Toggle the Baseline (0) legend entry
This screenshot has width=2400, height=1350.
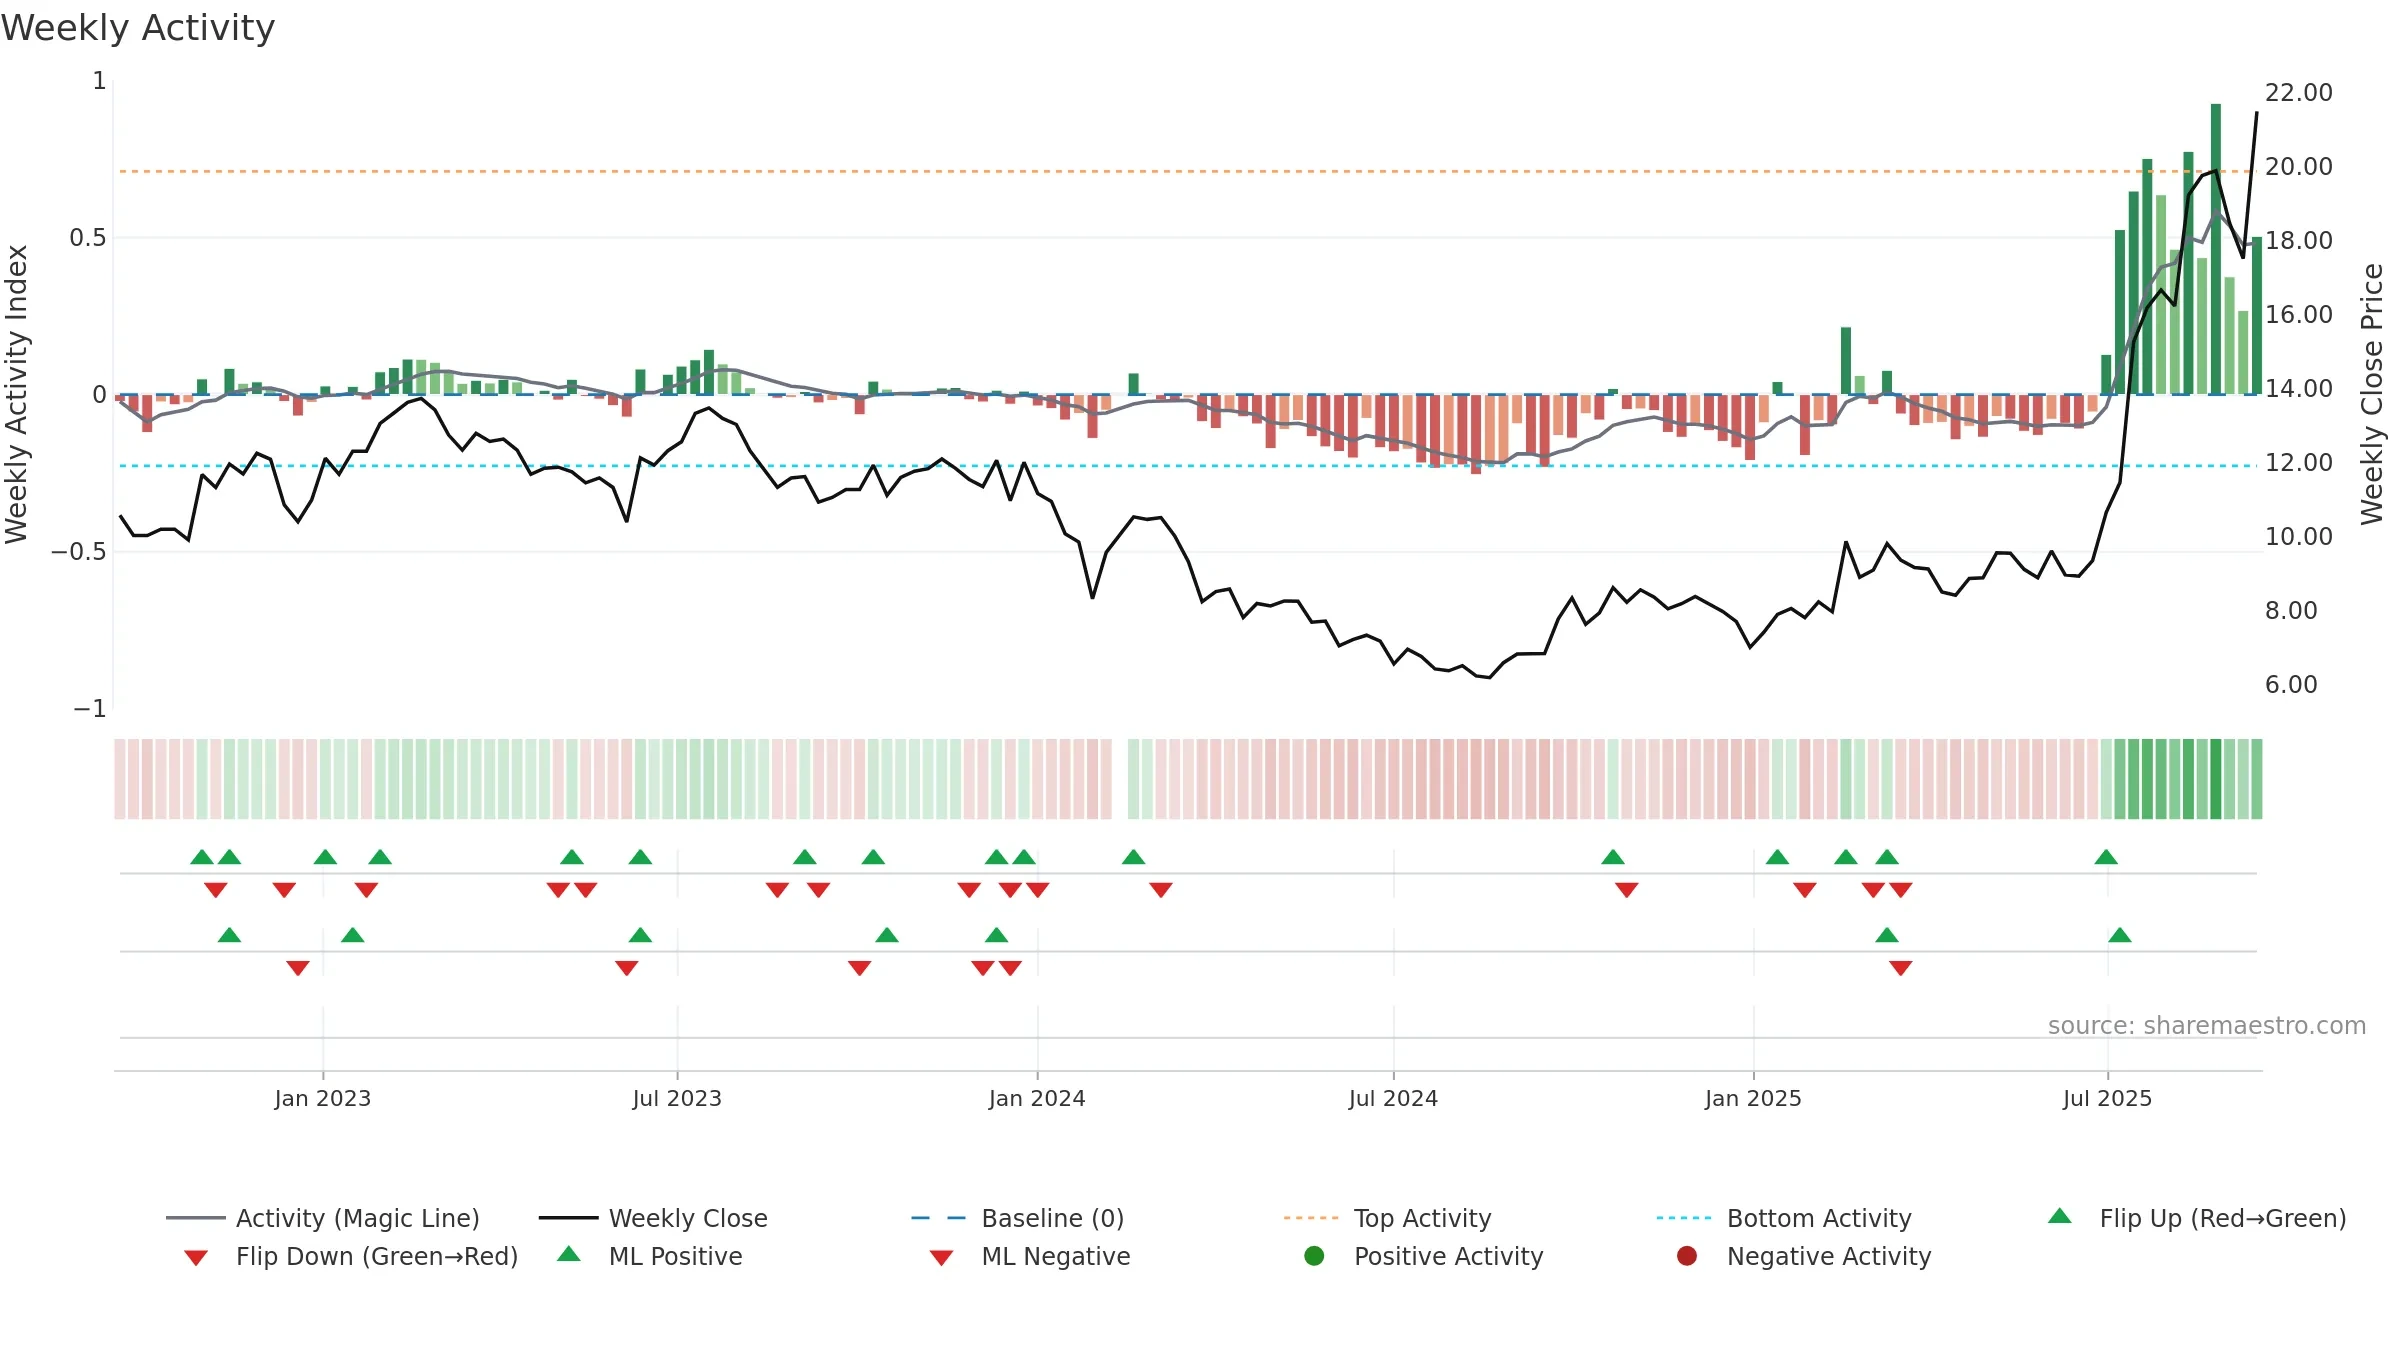tap(1018, 1218)
